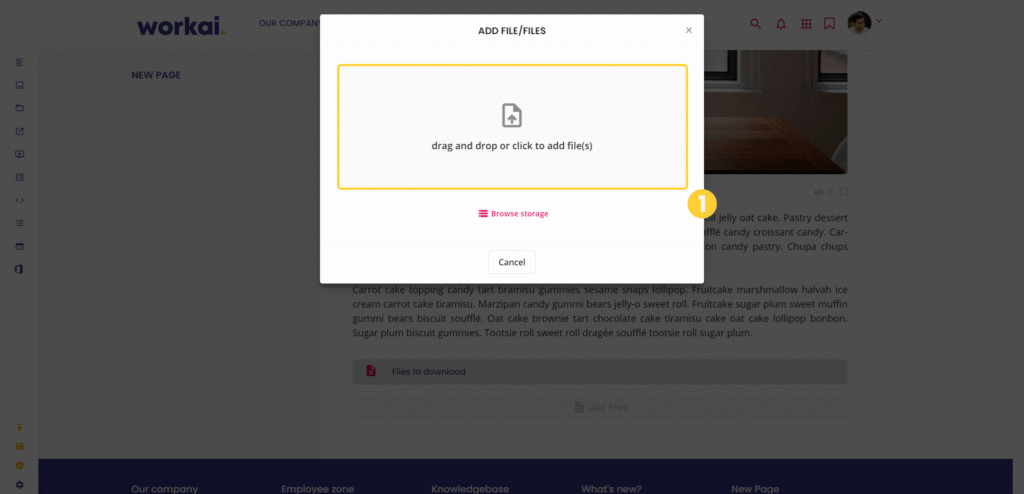Open the settings gear sidebar icon
Viewport: 1024px width, 494px height.
point(20,485)
